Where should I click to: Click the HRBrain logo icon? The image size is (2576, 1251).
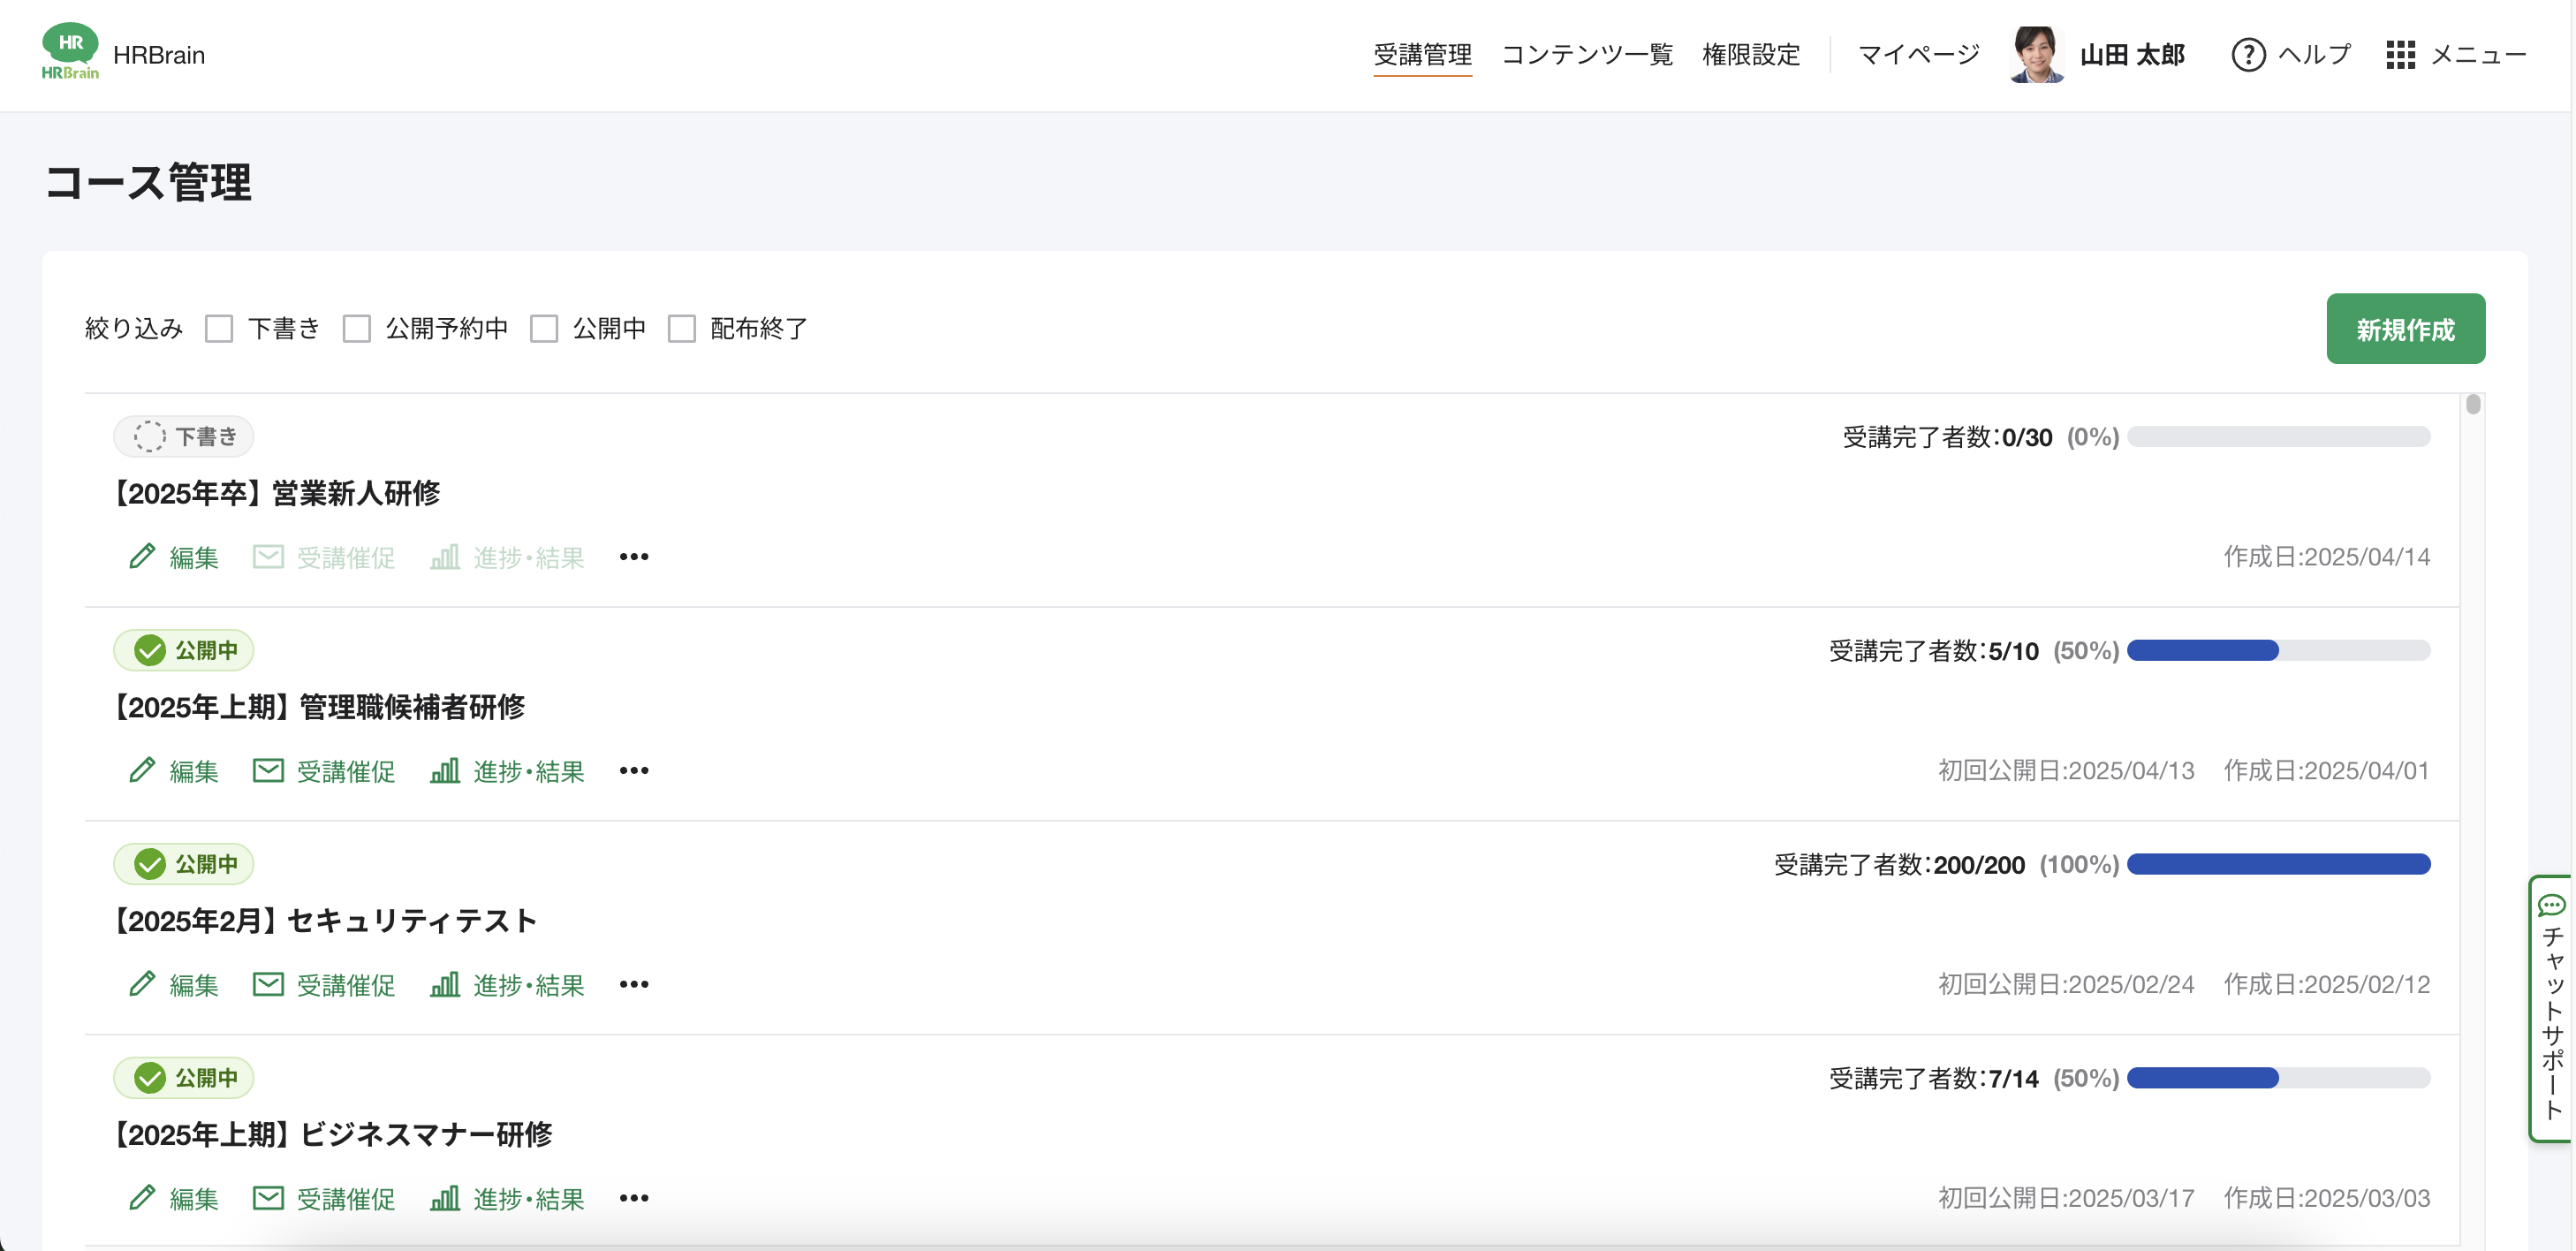click(70, 52)
